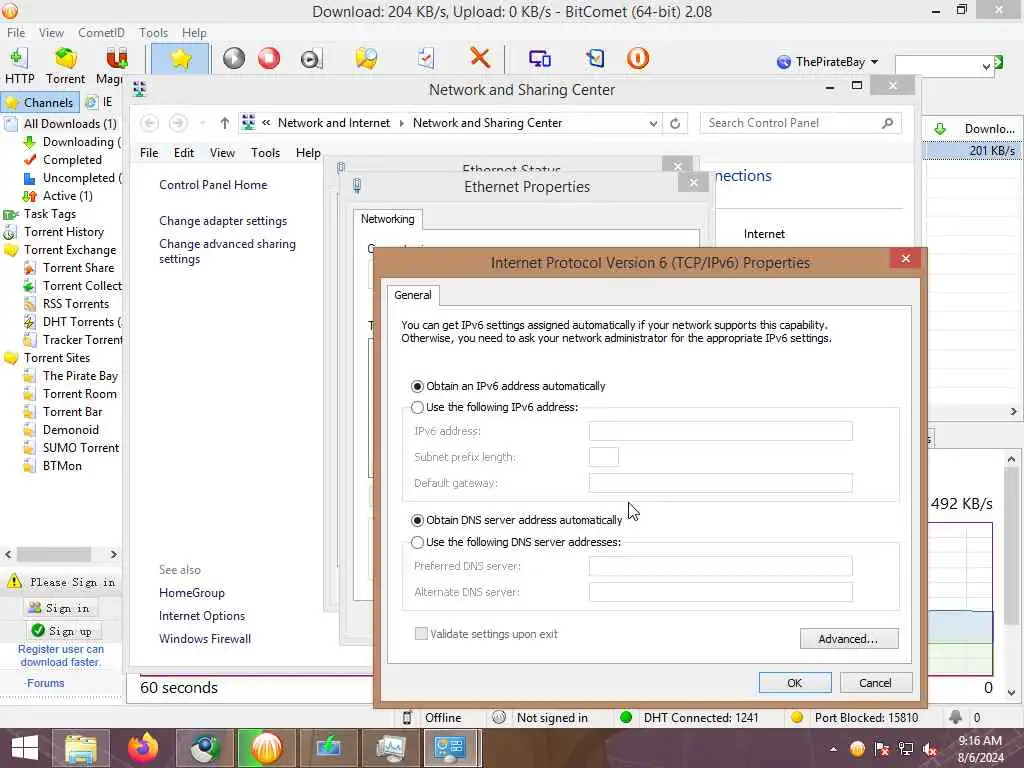1024x768 pixels.
Task: Open Change advanced sharing settings link
Action: point(227,251)
